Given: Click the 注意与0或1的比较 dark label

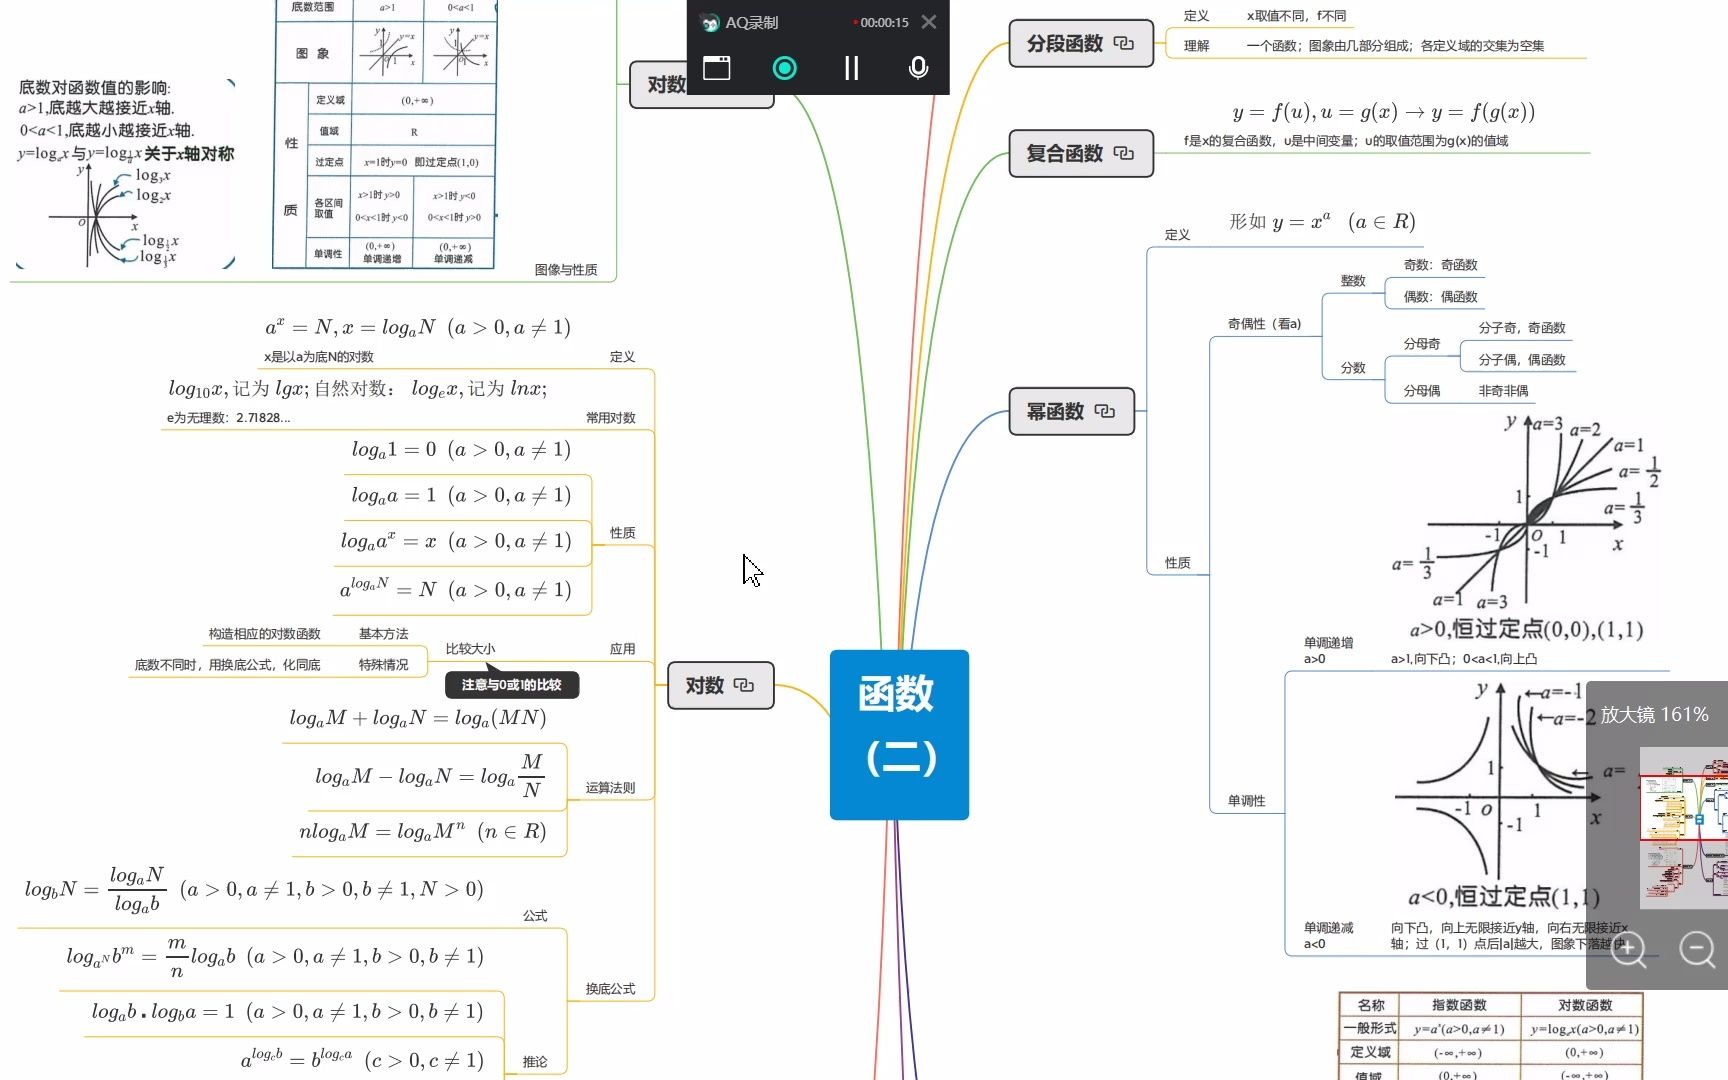Looking at the screenshot, I should coord(512,685).
